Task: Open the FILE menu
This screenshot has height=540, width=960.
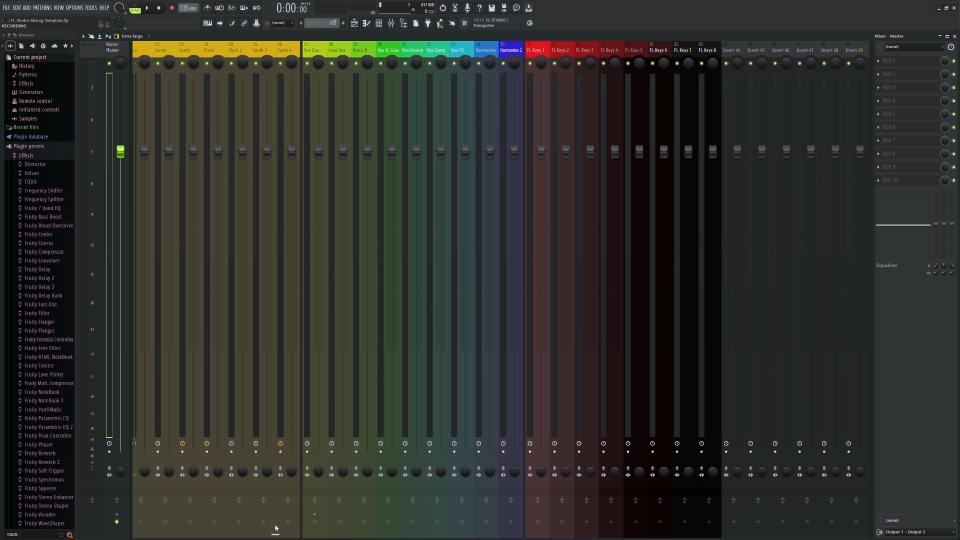Action: pos(6,8)
